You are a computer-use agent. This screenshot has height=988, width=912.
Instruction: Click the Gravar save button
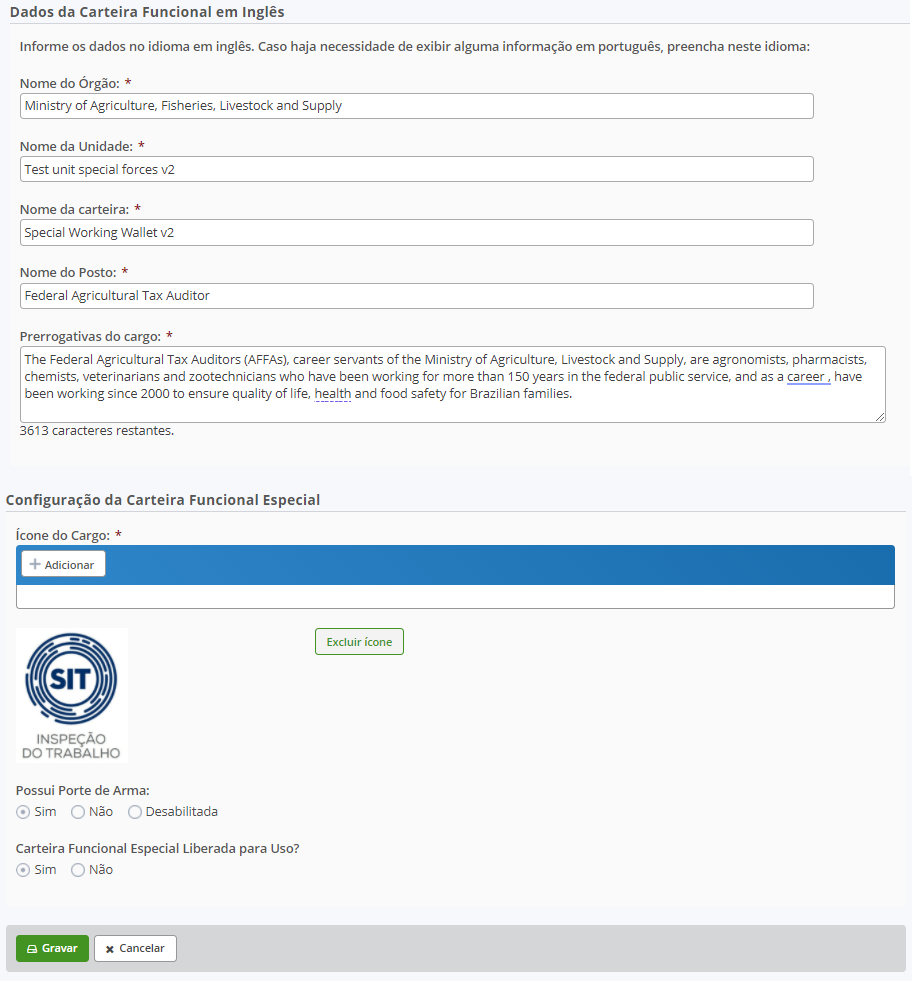tap(52, 948)
